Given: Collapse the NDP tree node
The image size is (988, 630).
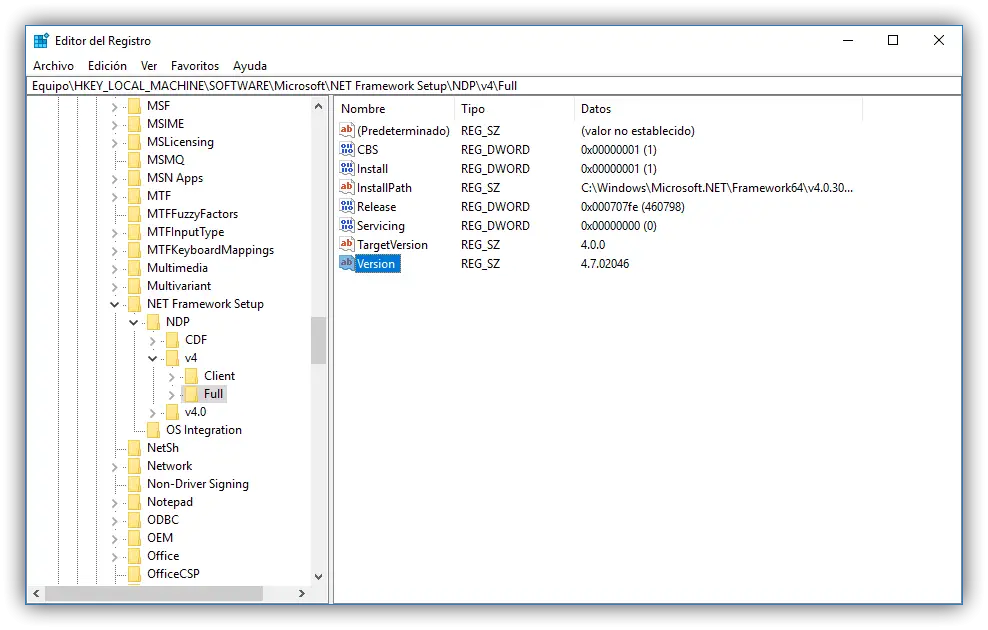Looking at the screenshot, I should click(133, 323).
